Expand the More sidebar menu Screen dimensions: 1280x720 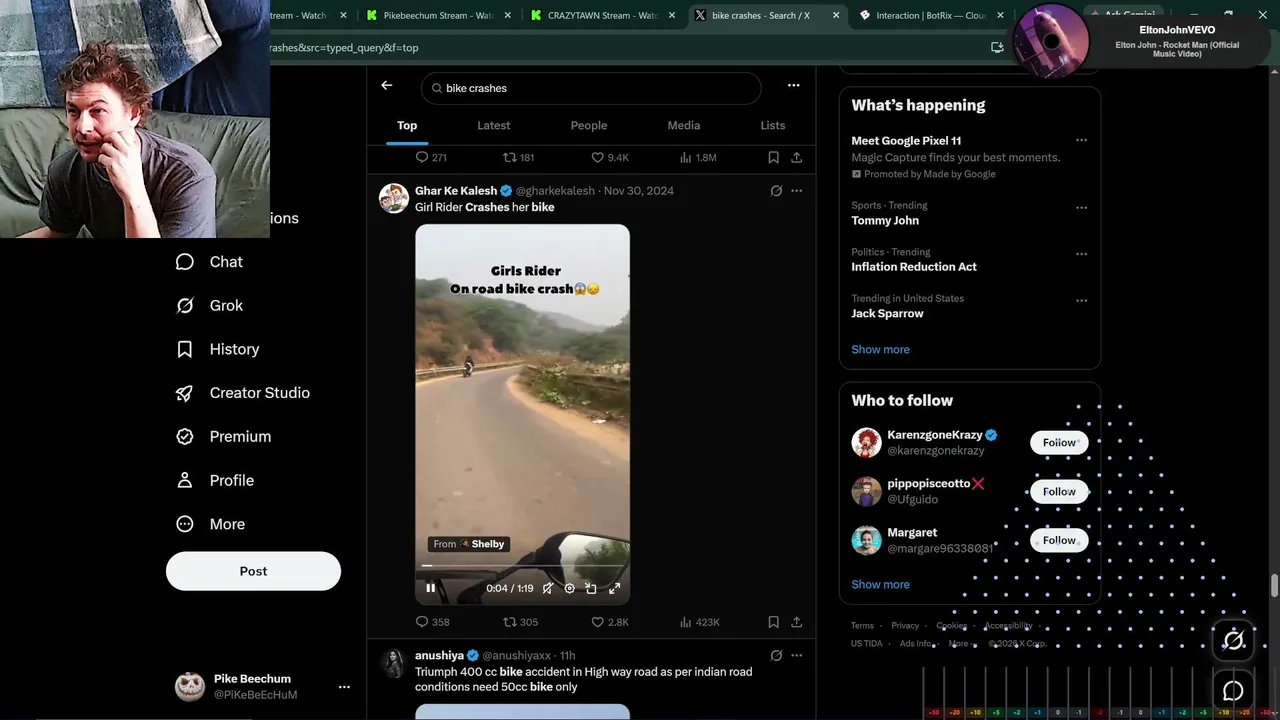tap(211, 524)
